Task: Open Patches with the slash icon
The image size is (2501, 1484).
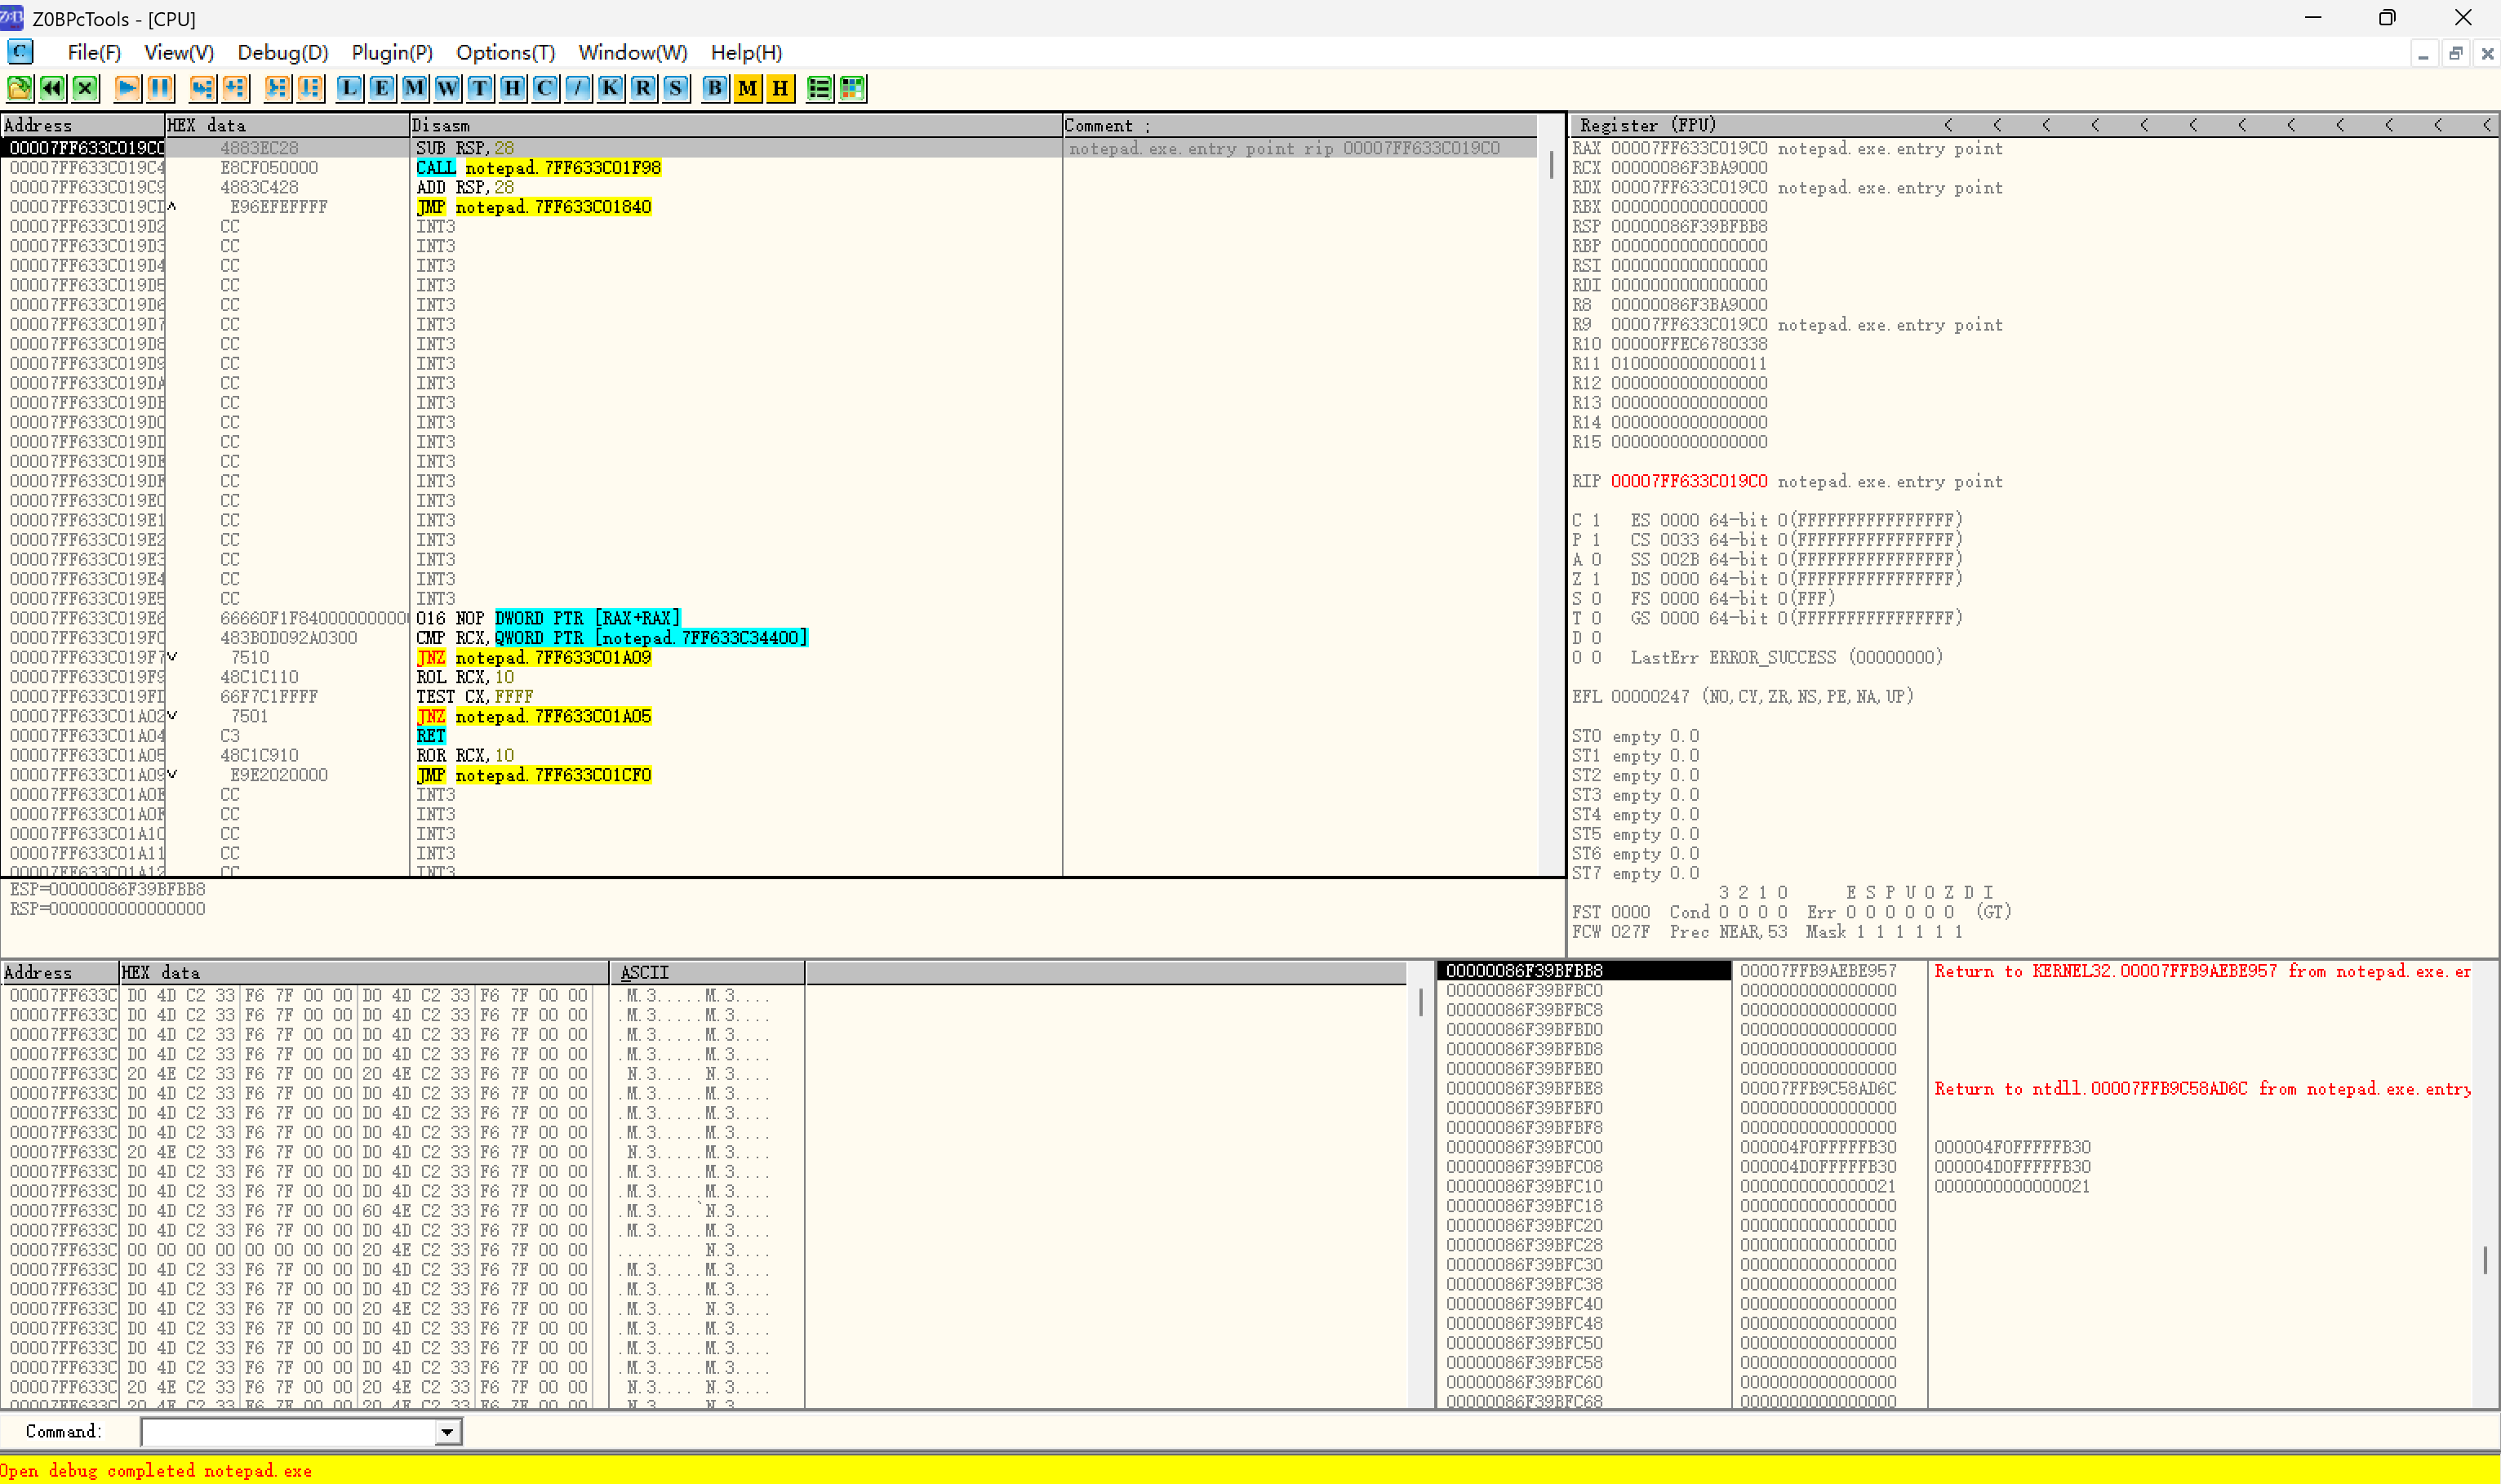Action: tap(578, 89)
